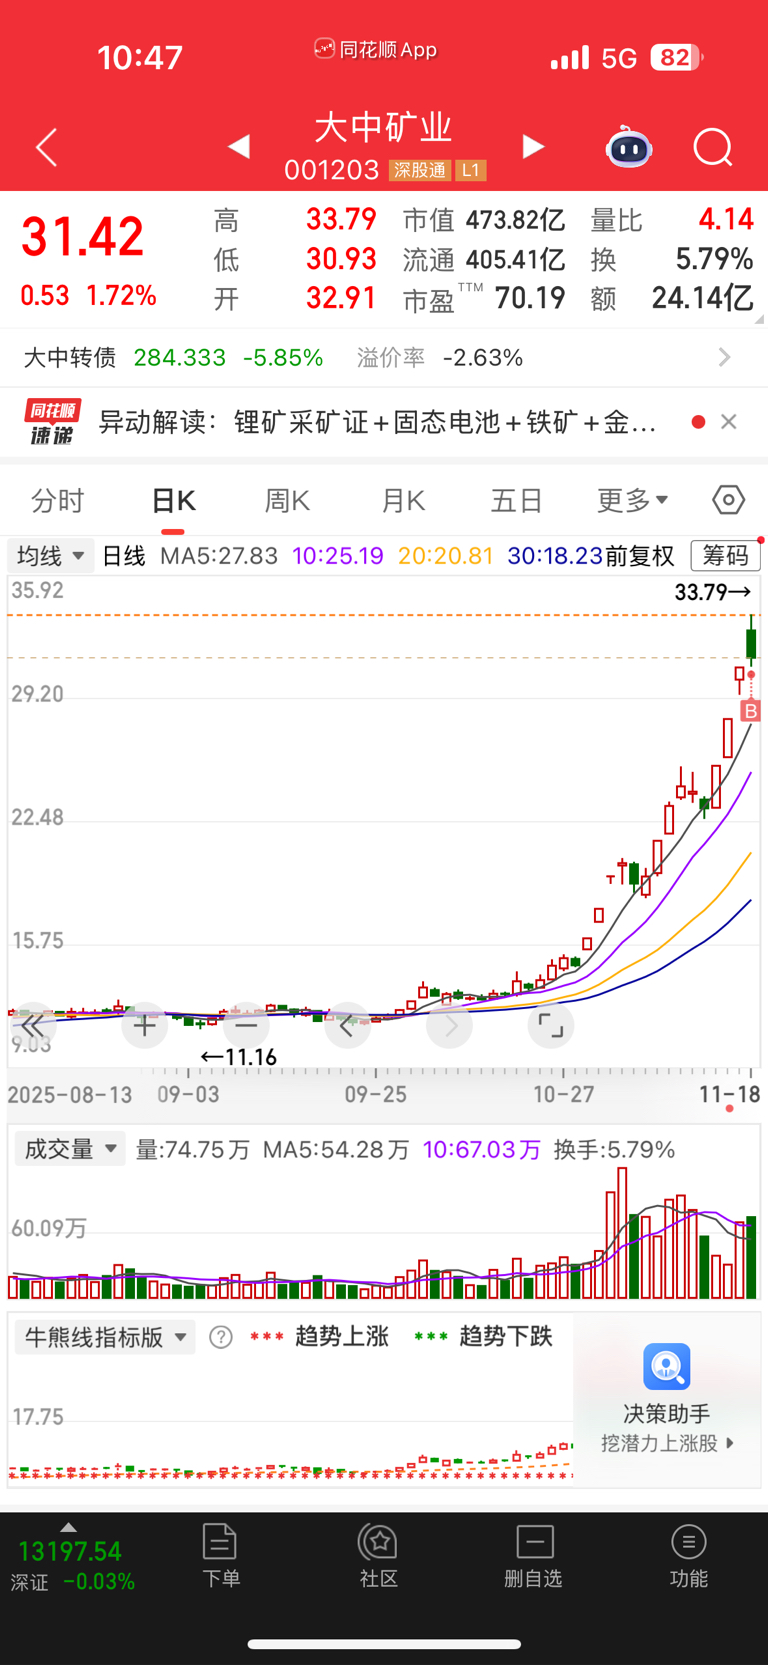Image resolution: width=769 pixels, height=1665 pixels.
Task: Open the 均线 indicator dropdown
Action: tap(51, 556)
